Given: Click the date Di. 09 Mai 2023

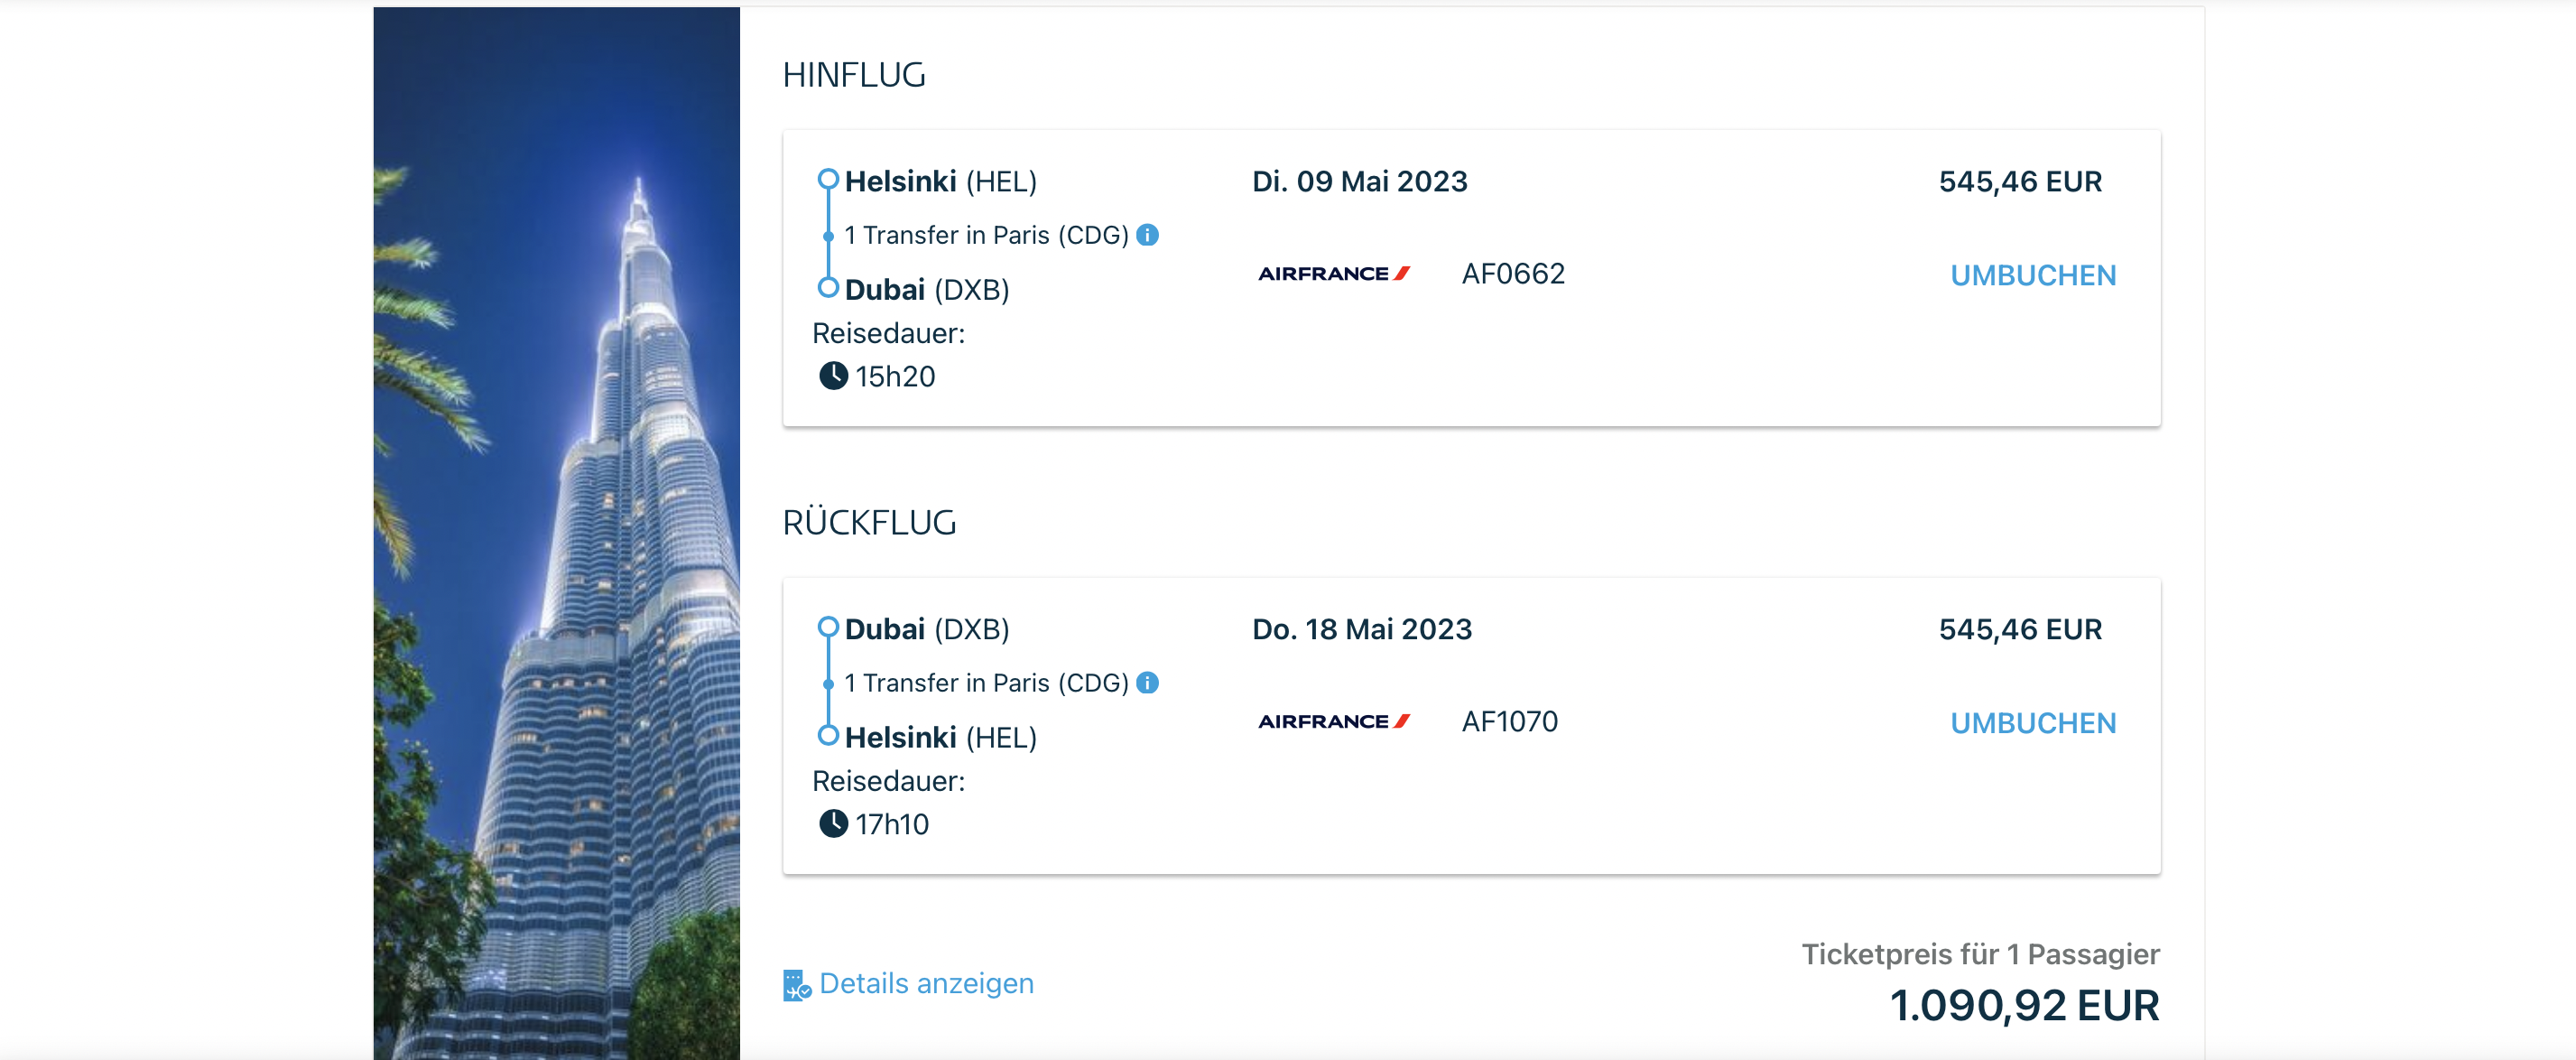Looking at the screenshot, I should [1359, 182].
